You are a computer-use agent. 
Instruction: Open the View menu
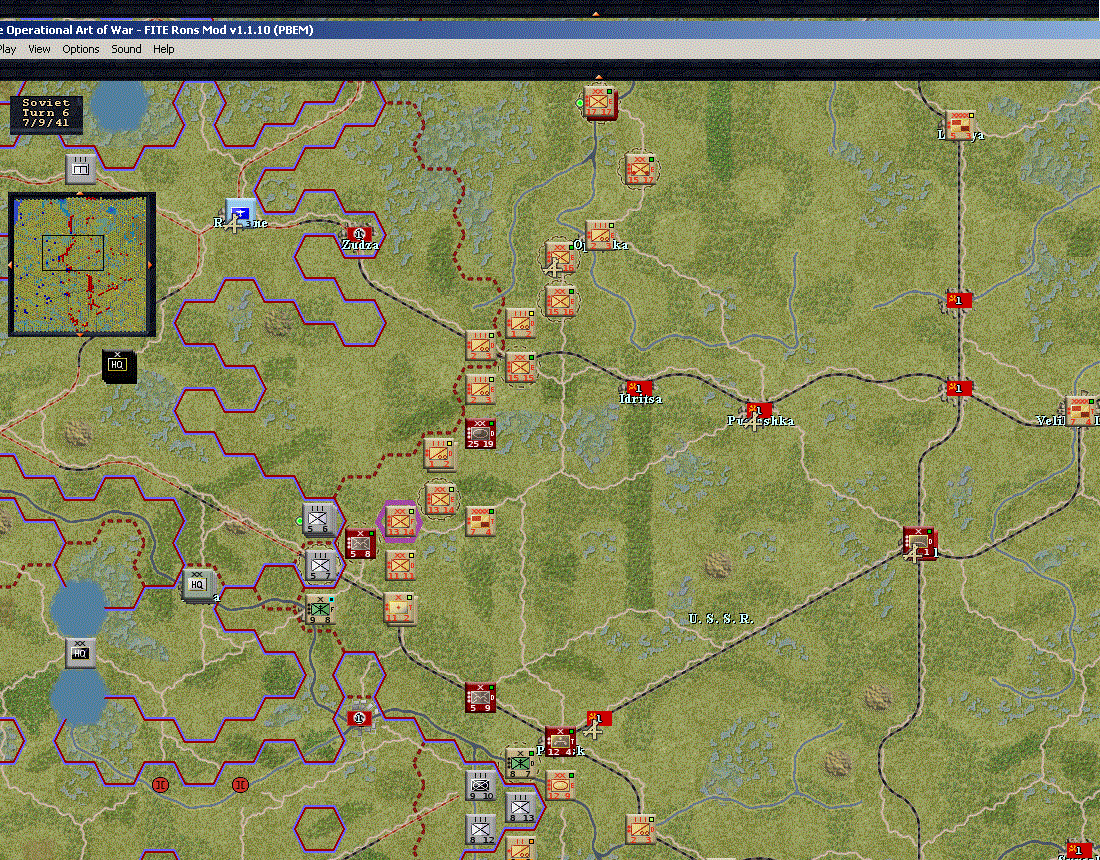coord(39,49)
